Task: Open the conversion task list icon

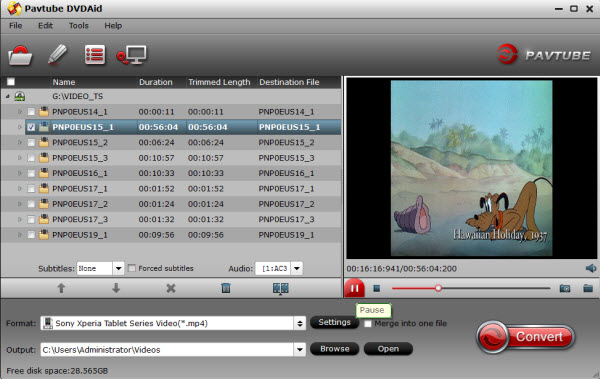Action: [x=95, y=55]
